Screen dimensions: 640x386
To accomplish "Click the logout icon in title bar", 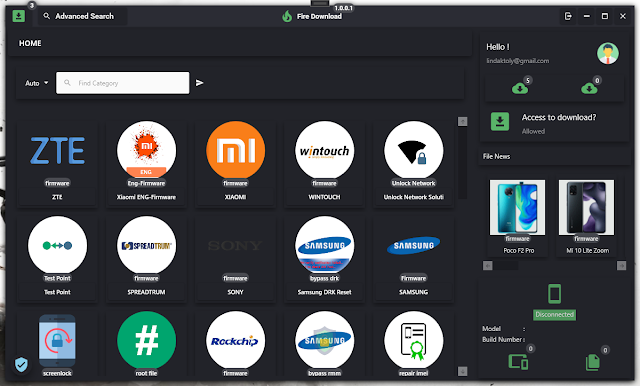I will pyautogui.click(x=568, y=16).
